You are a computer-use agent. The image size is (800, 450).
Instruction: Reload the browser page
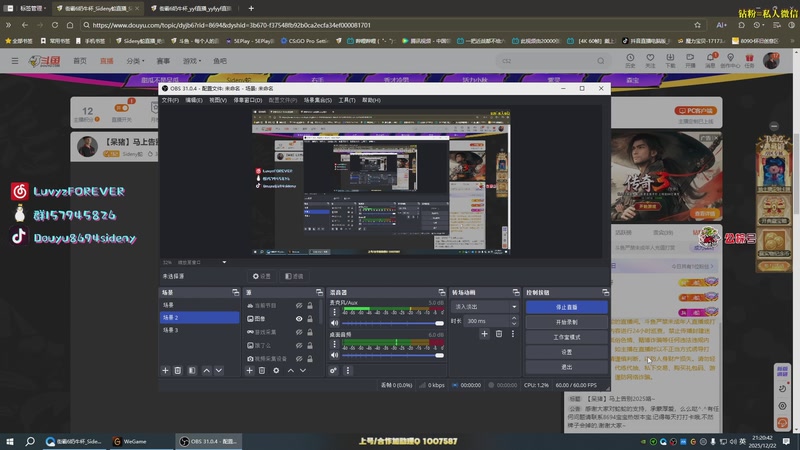tap(55, 25)
